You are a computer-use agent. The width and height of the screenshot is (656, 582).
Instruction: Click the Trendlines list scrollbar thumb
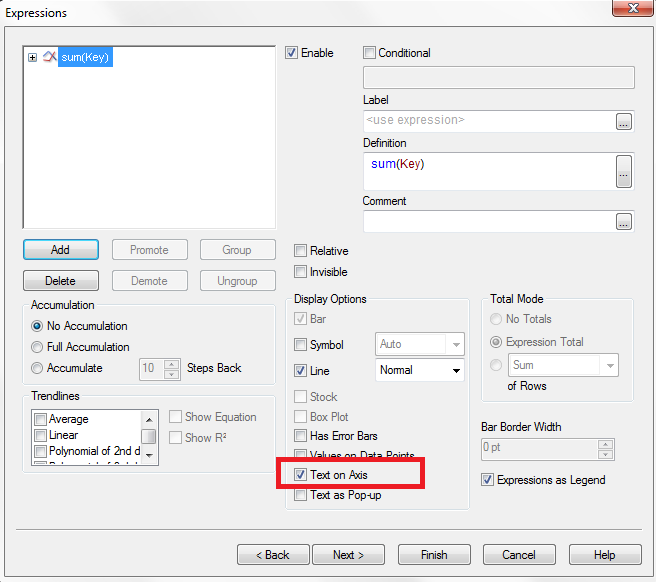pyautogui.click(x=149, y=436)
